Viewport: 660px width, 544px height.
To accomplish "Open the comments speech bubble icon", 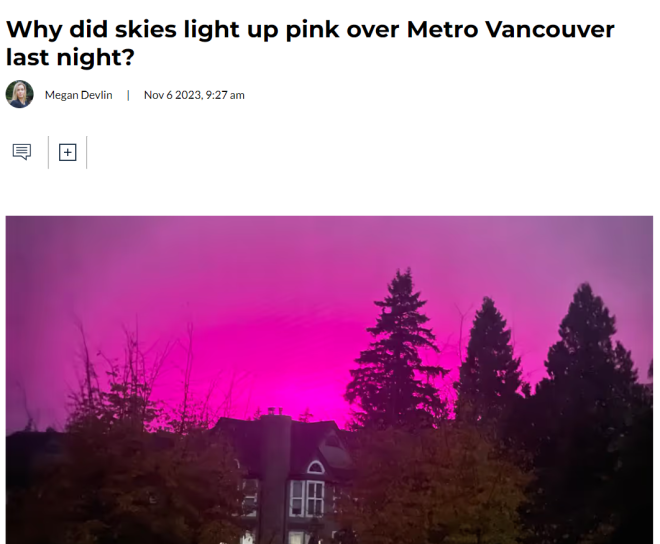I will pyautogui.click(x=22, y=152).
